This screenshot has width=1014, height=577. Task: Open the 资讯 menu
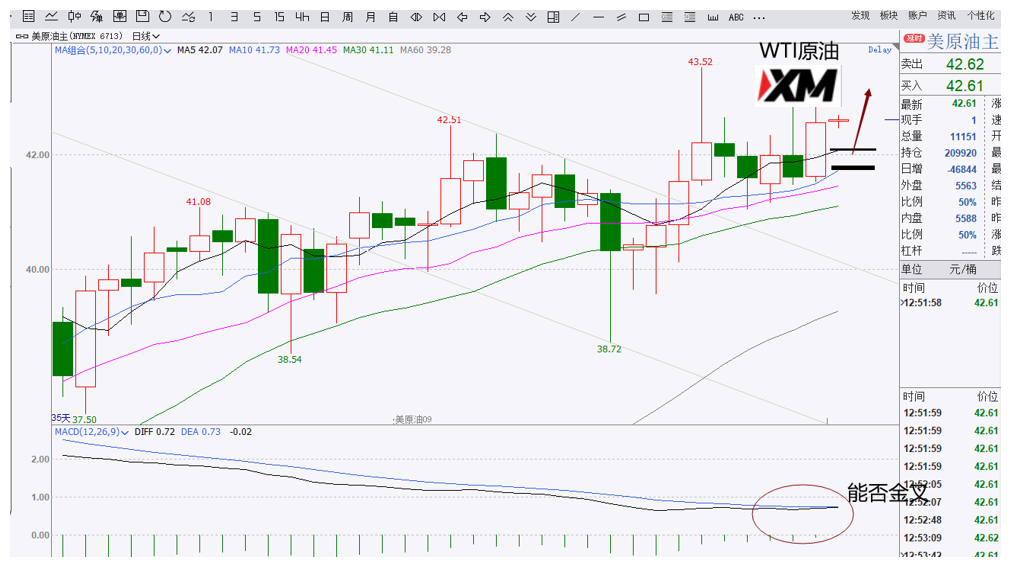tap(946, 16)
